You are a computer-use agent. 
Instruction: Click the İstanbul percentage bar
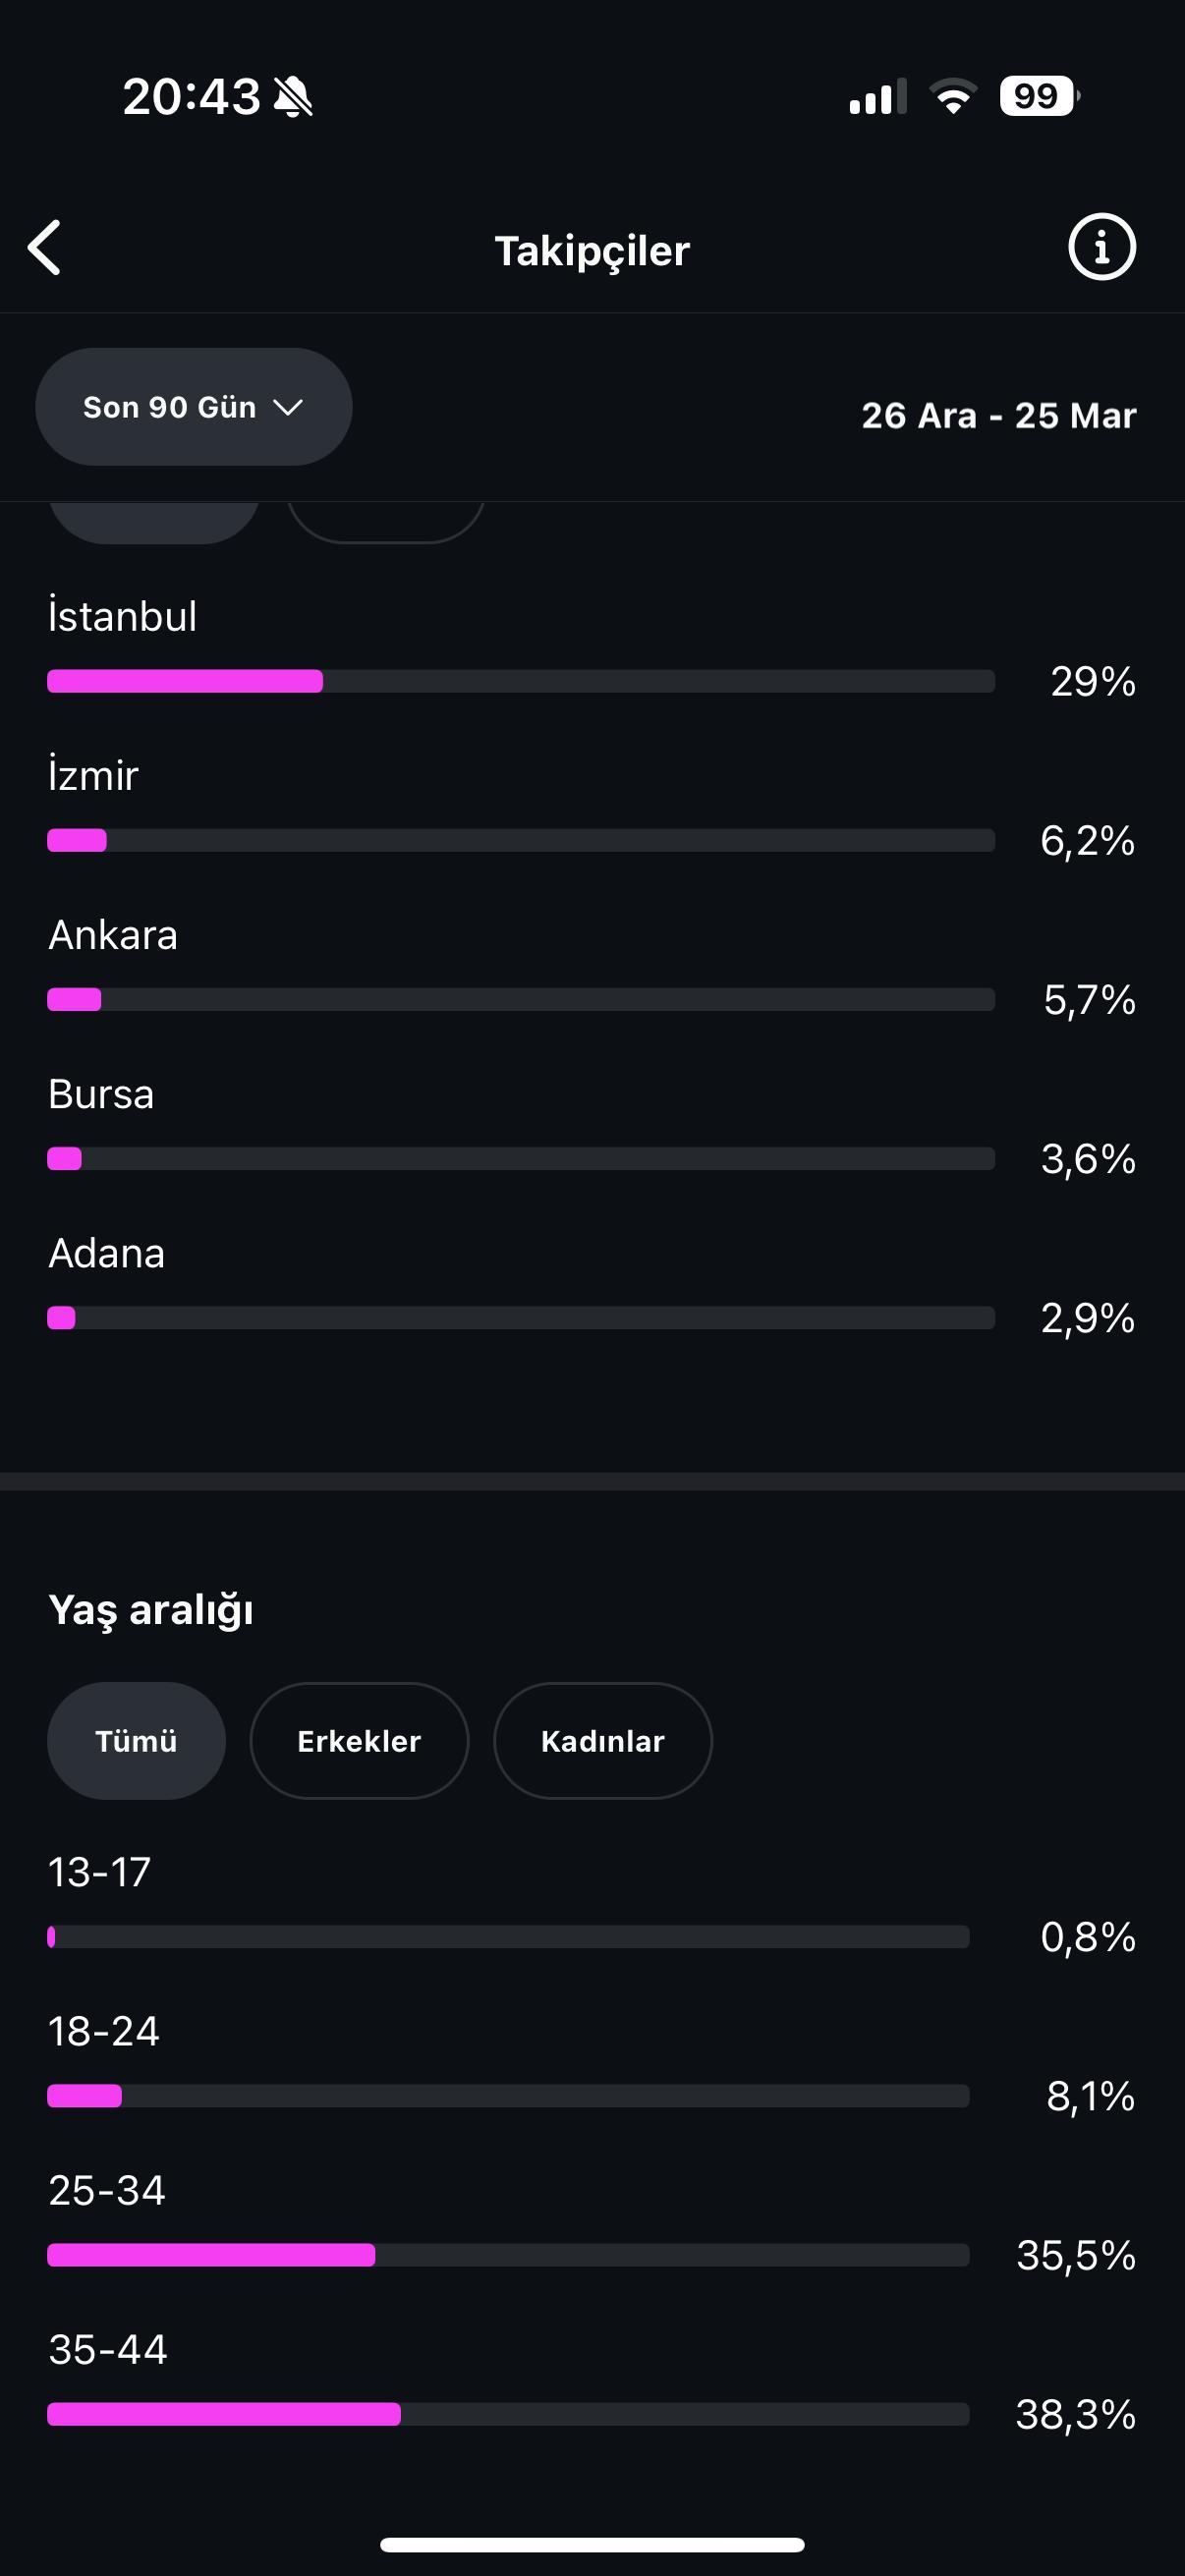tap(521, 681)
